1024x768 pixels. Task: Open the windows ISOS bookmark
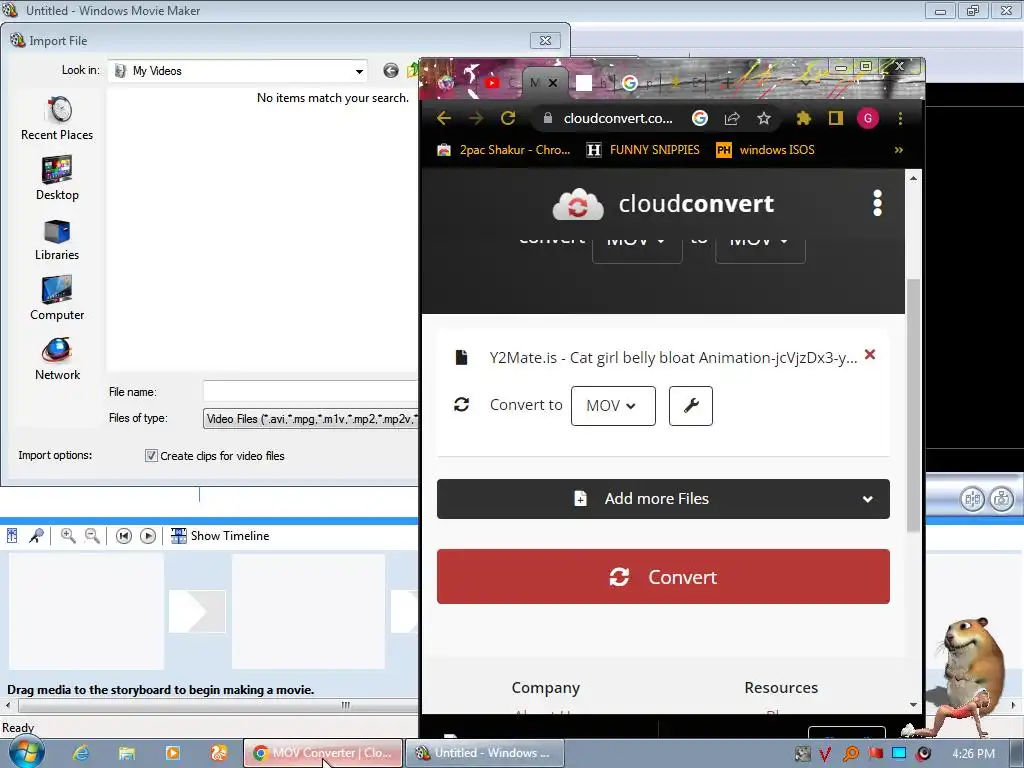(765, 150)
